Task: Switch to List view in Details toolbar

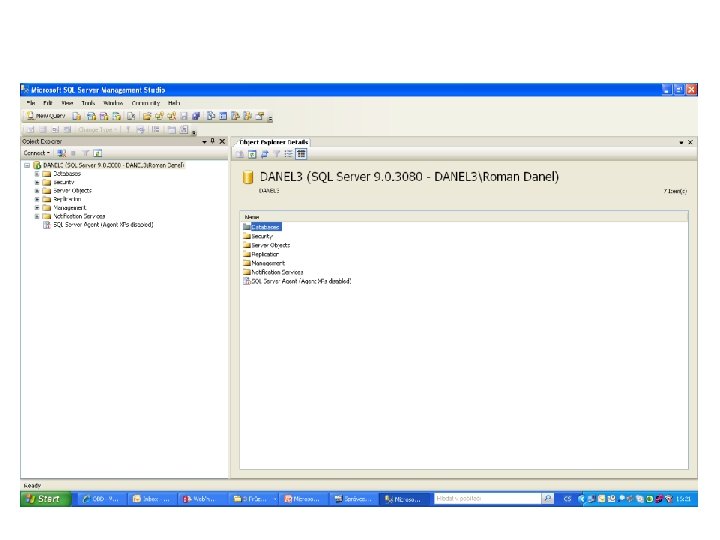Action: tap(288, 154)
